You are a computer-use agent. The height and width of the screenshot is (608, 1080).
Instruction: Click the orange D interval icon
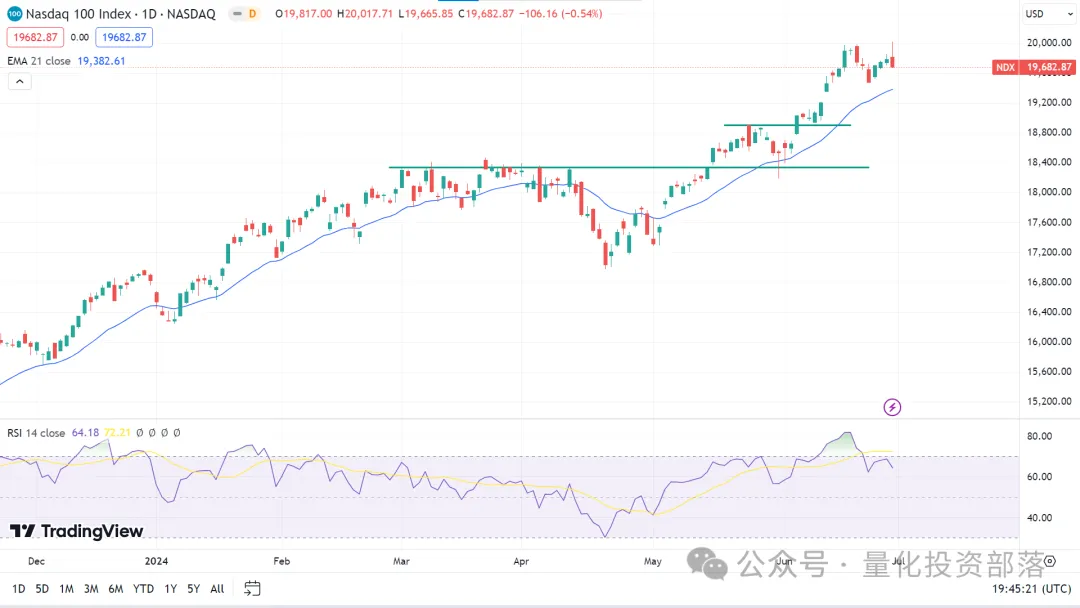coord(253,13)
